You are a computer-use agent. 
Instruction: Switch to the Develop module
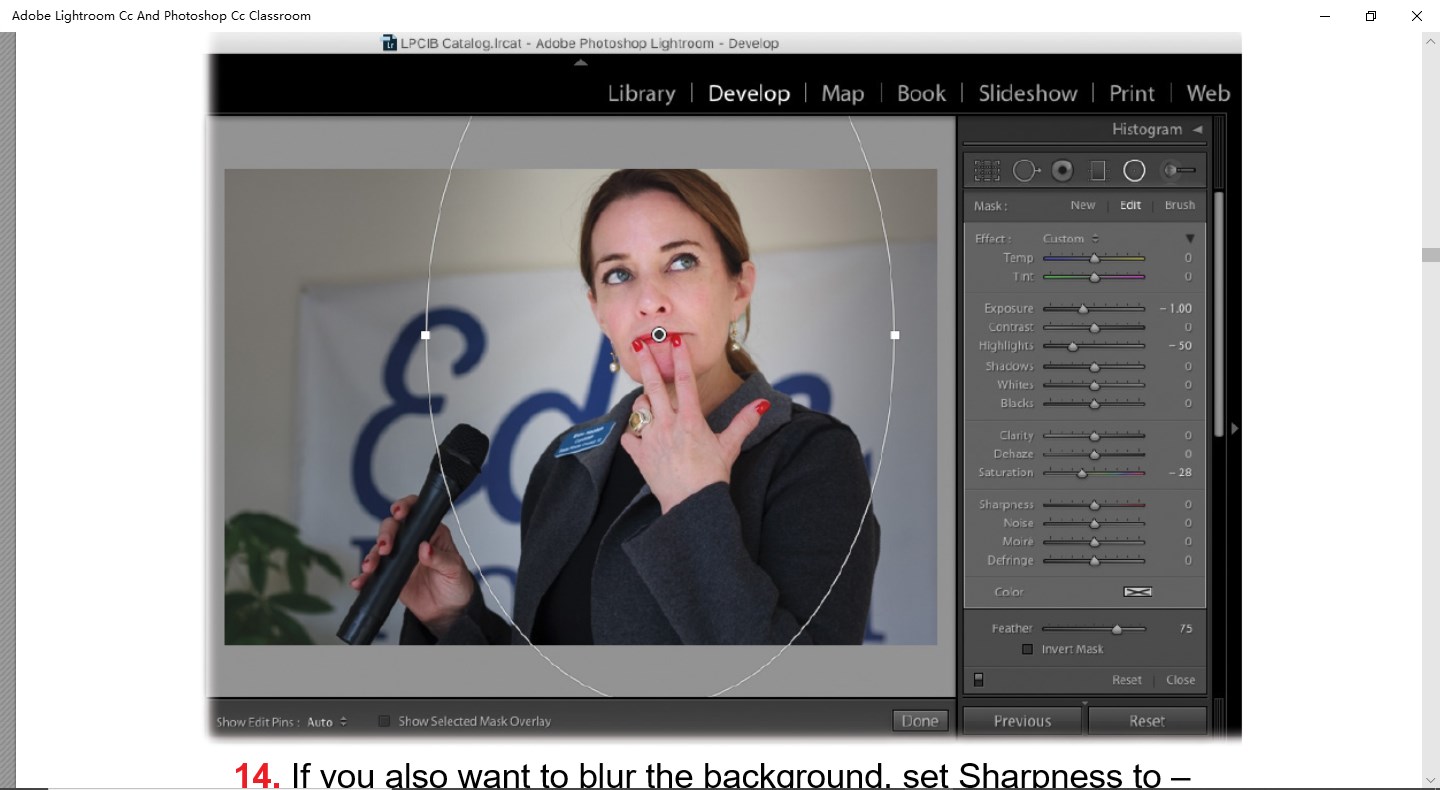749,93
